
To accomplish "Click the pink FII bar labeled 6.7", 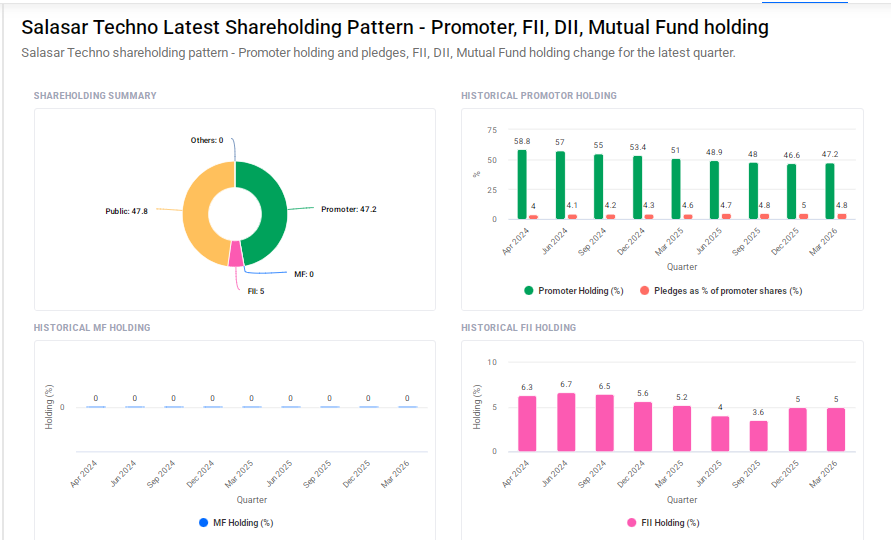I will pos(566,422).
